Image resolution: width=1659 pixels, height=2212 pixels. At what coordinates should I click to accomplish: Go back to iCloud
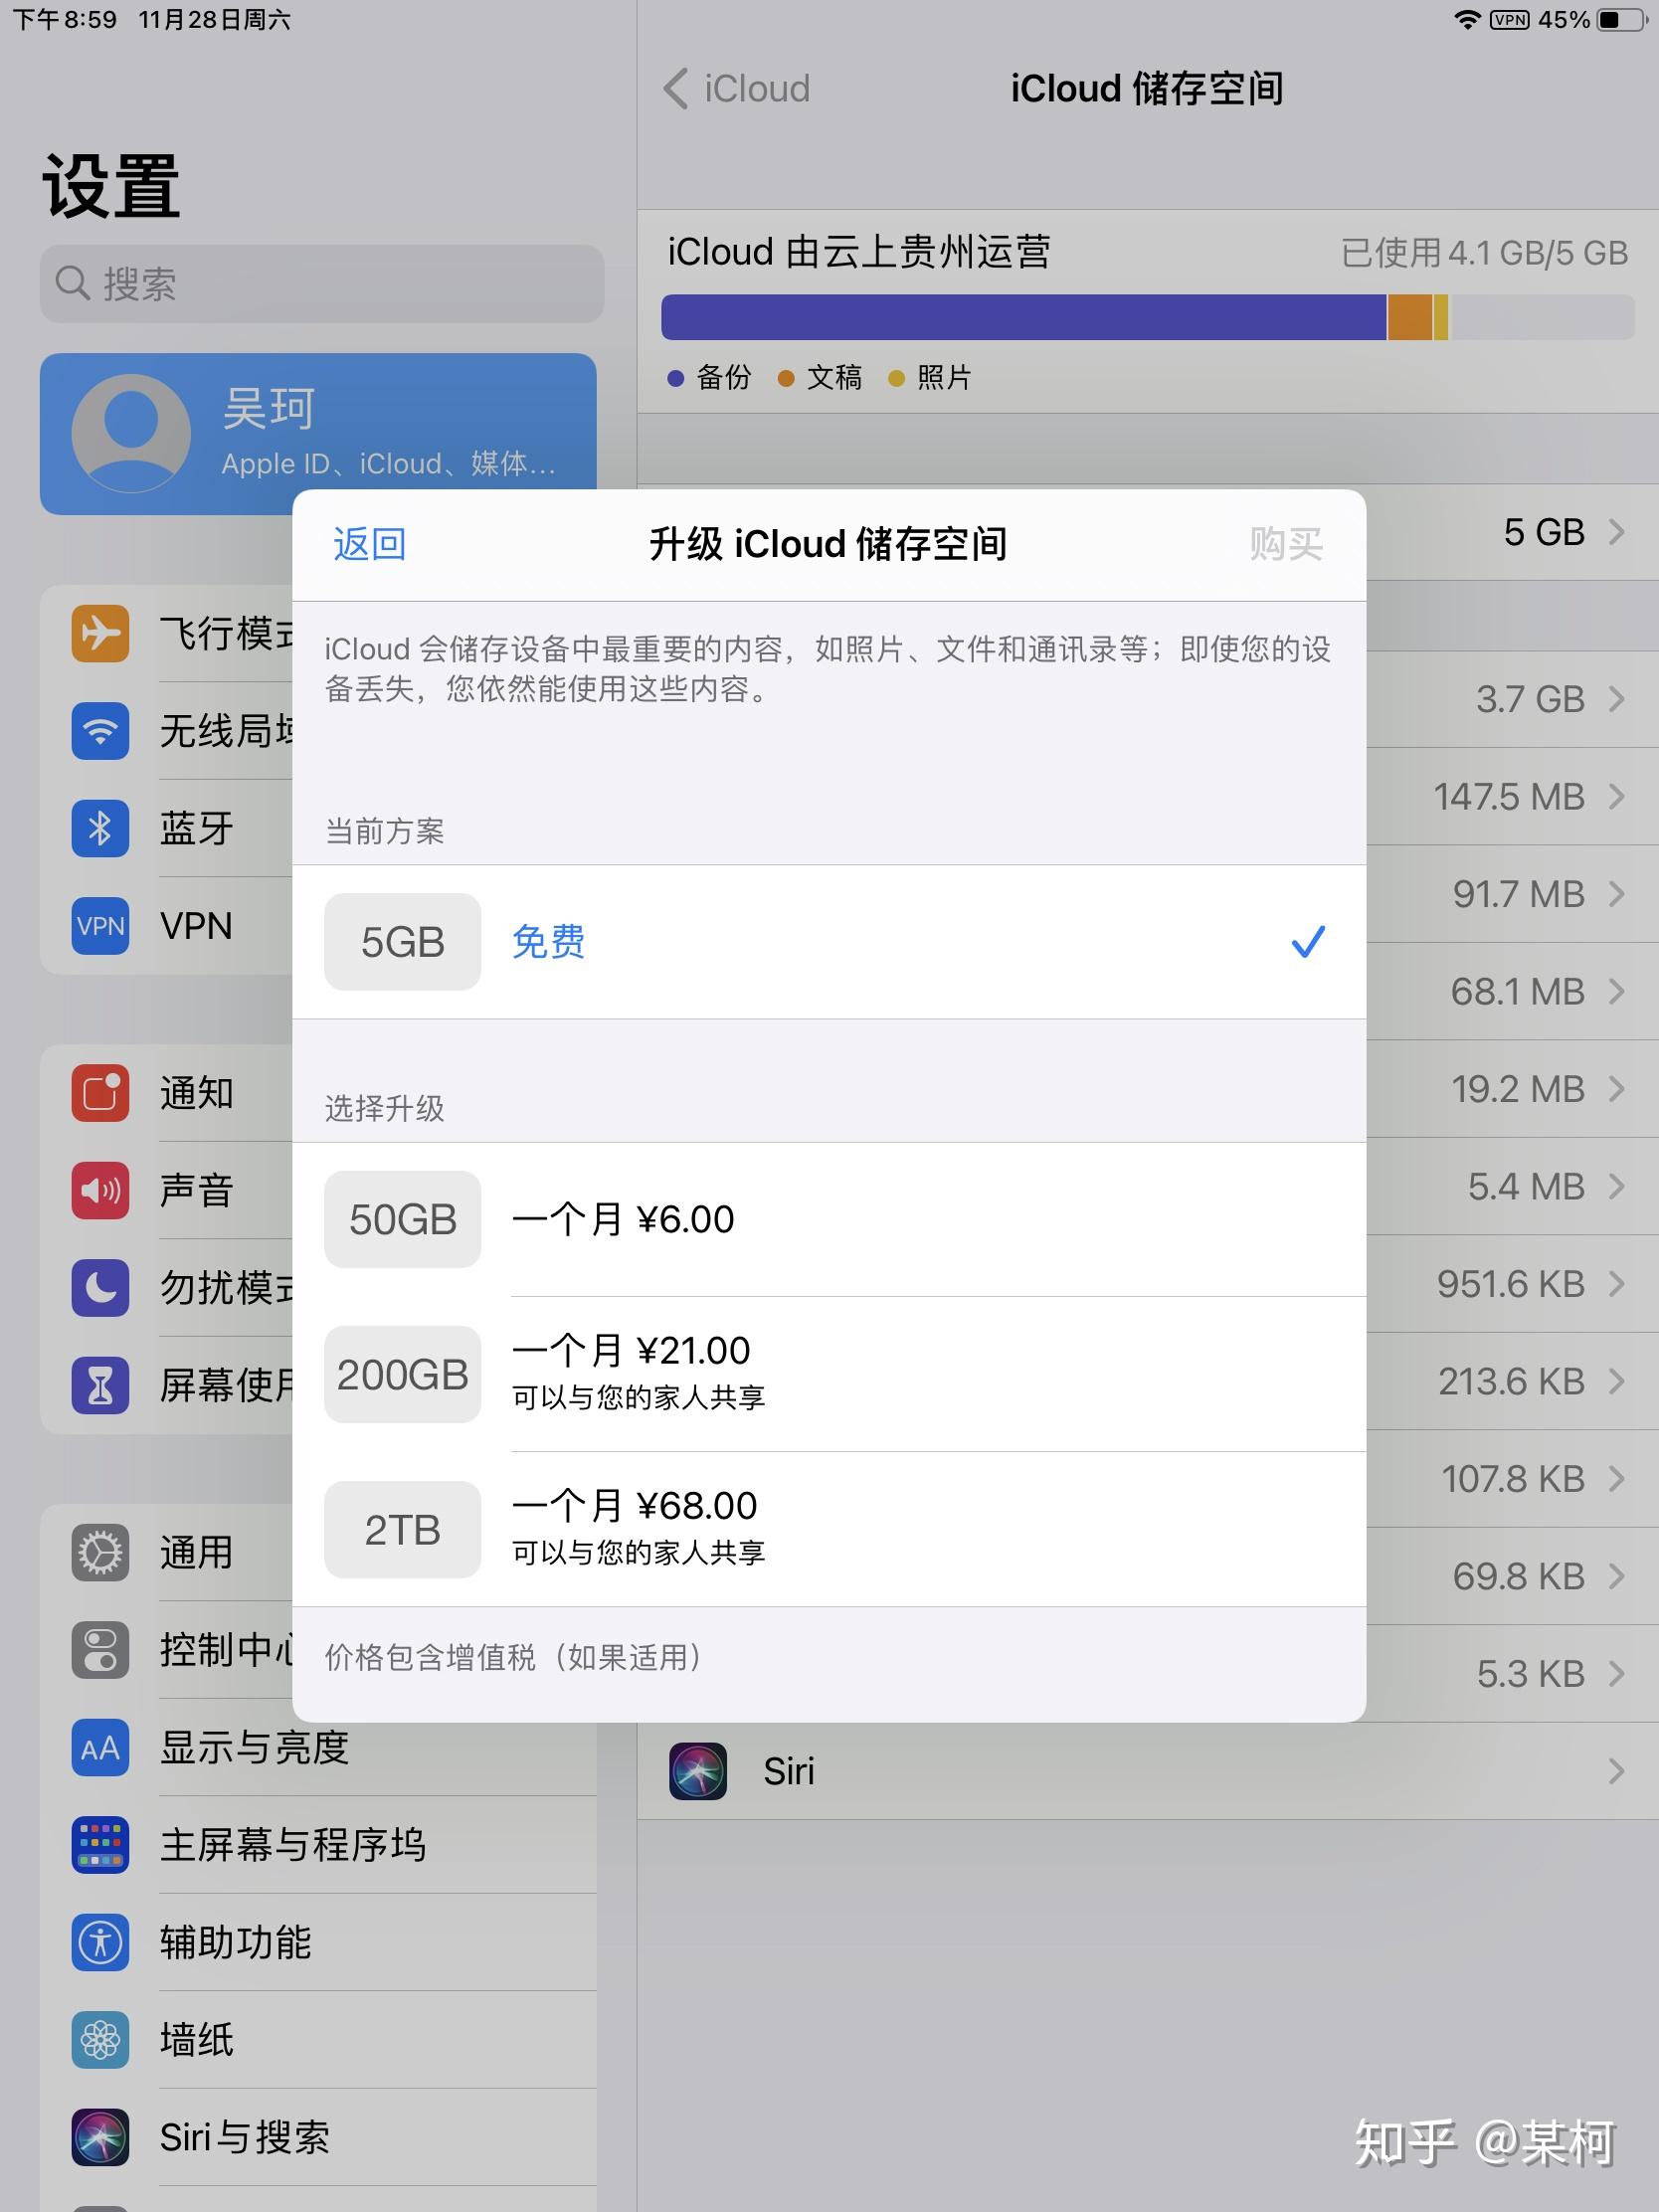point(737,88)
